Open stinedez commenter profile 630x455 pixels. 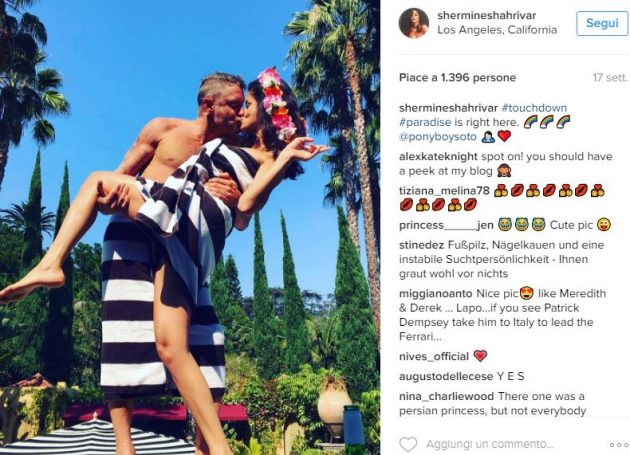click(421, 245)
